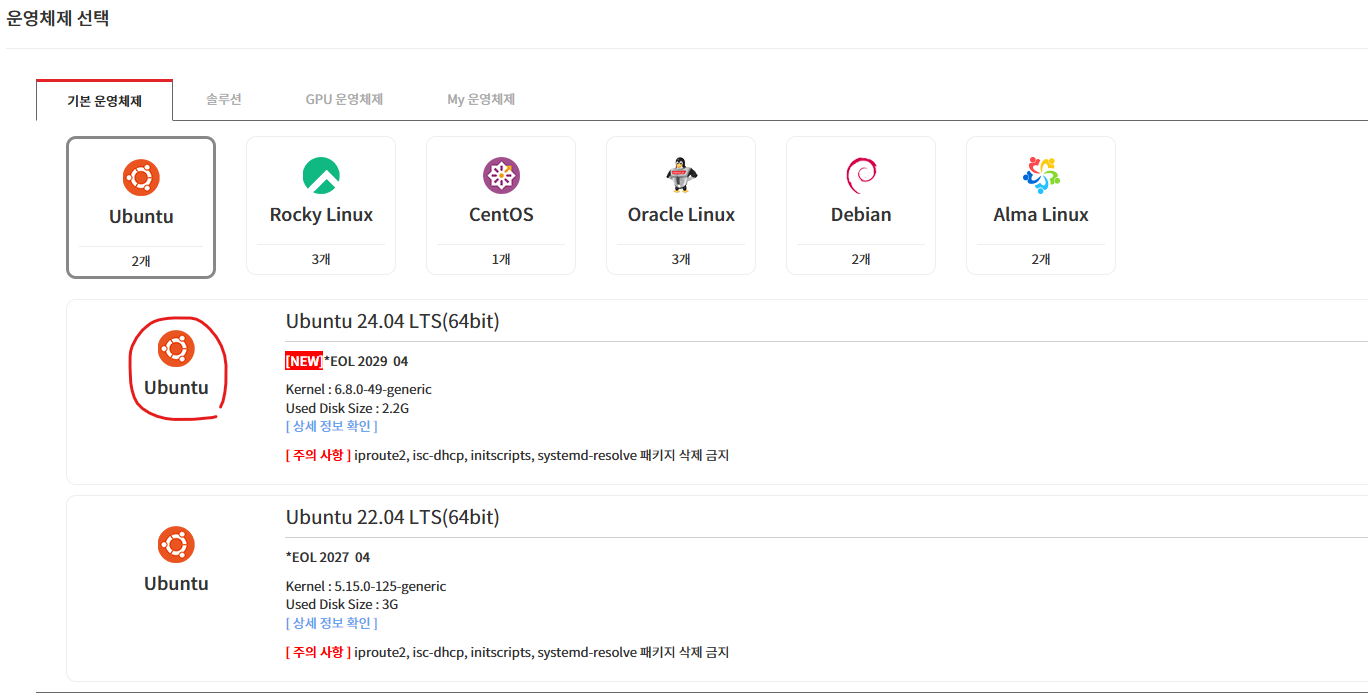1368x699 pixels.
Task: Click Kernel : 5.15.0-125-generic text
Action: point(366,586)
